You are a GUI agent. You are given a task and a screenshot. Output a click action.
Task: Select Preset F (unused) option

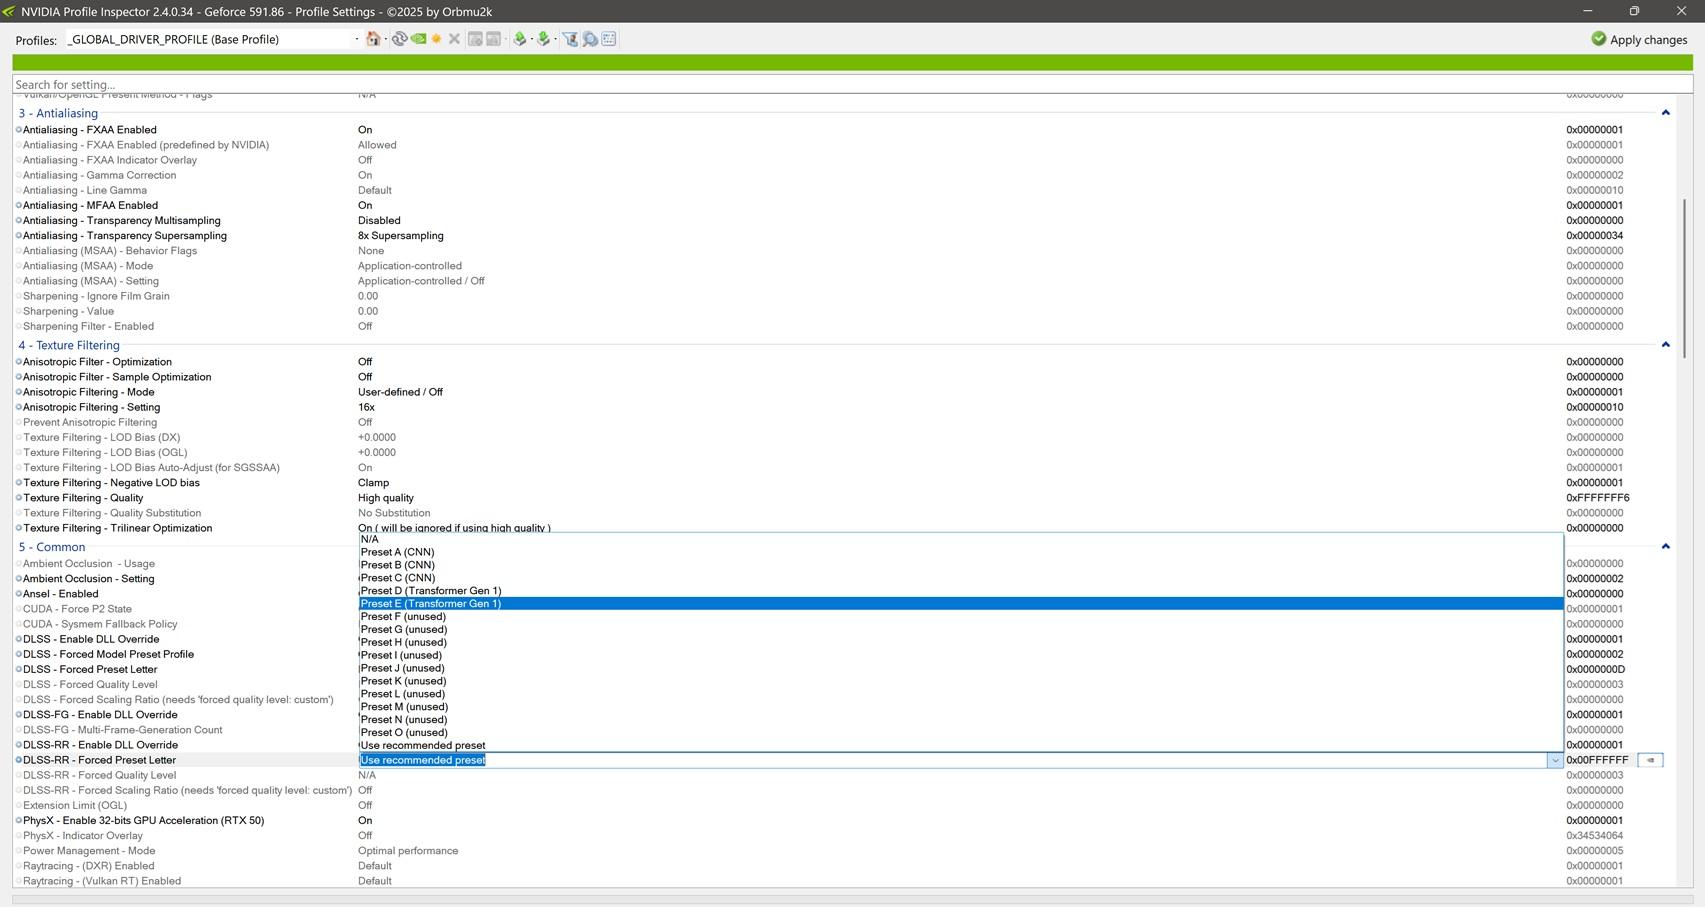961,617
